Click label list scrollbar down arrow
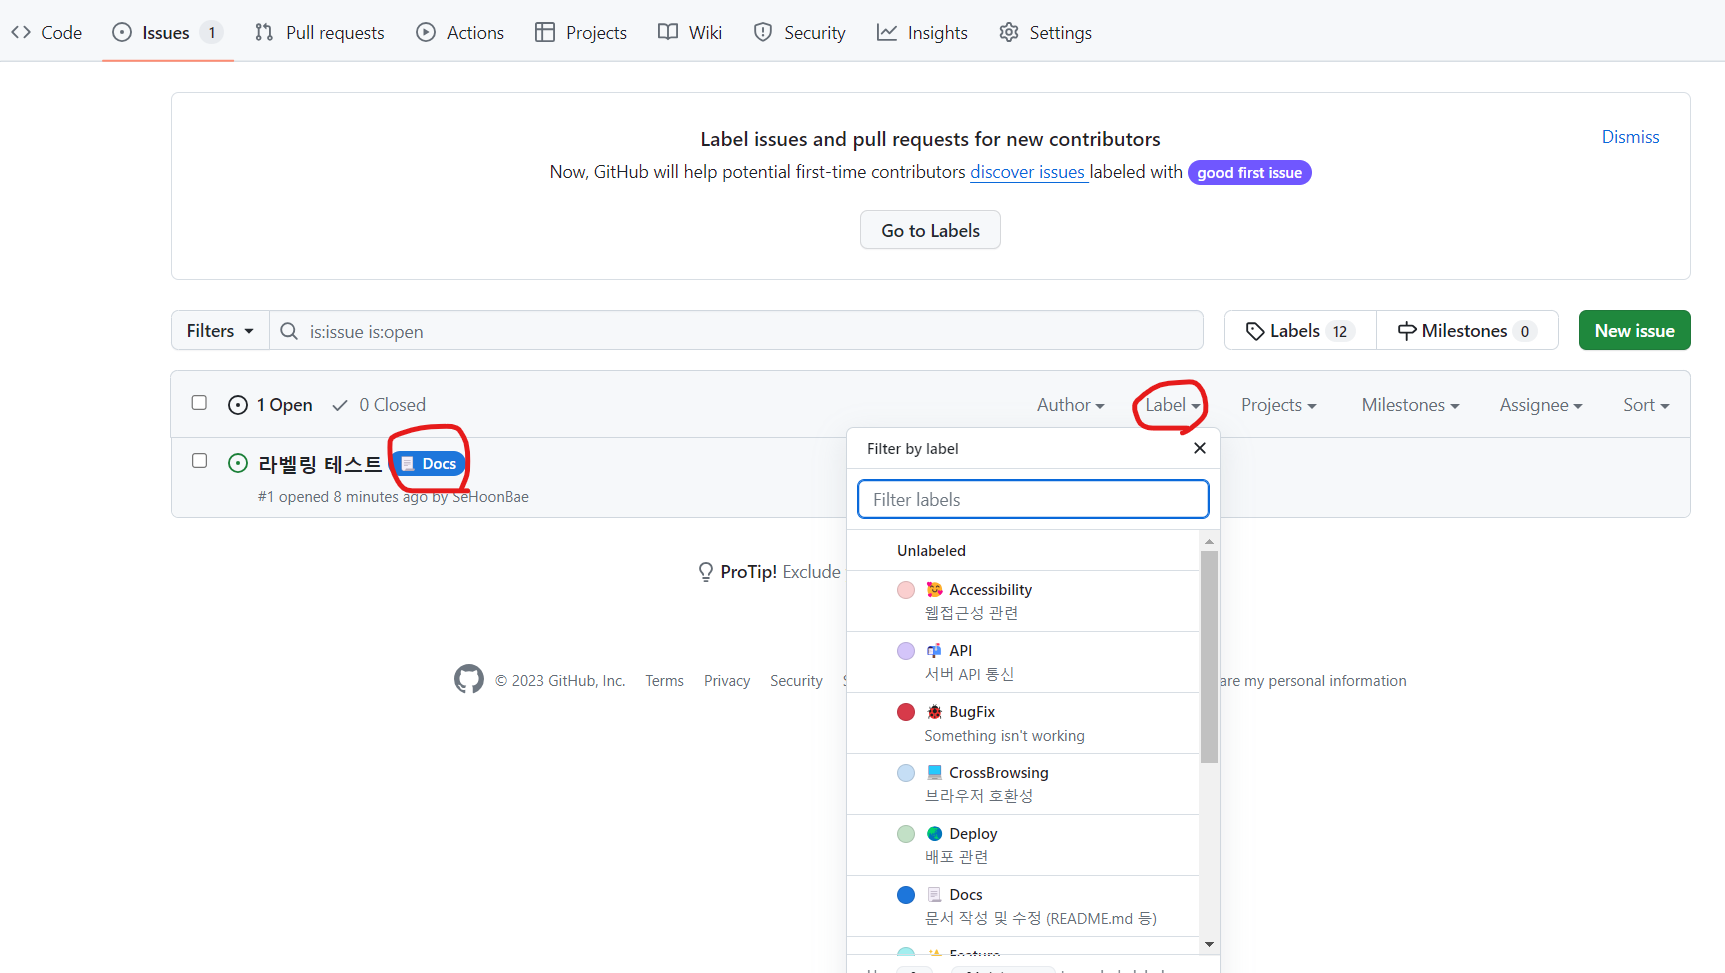The image size is (1725, 973). (1209, 944)
